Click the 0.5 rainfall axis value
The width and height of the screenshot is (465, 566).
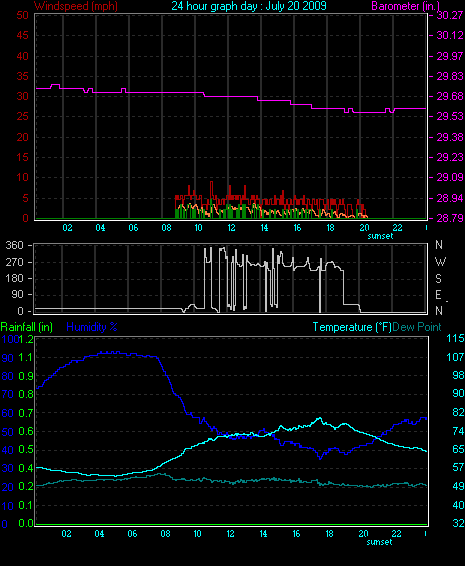26,450
